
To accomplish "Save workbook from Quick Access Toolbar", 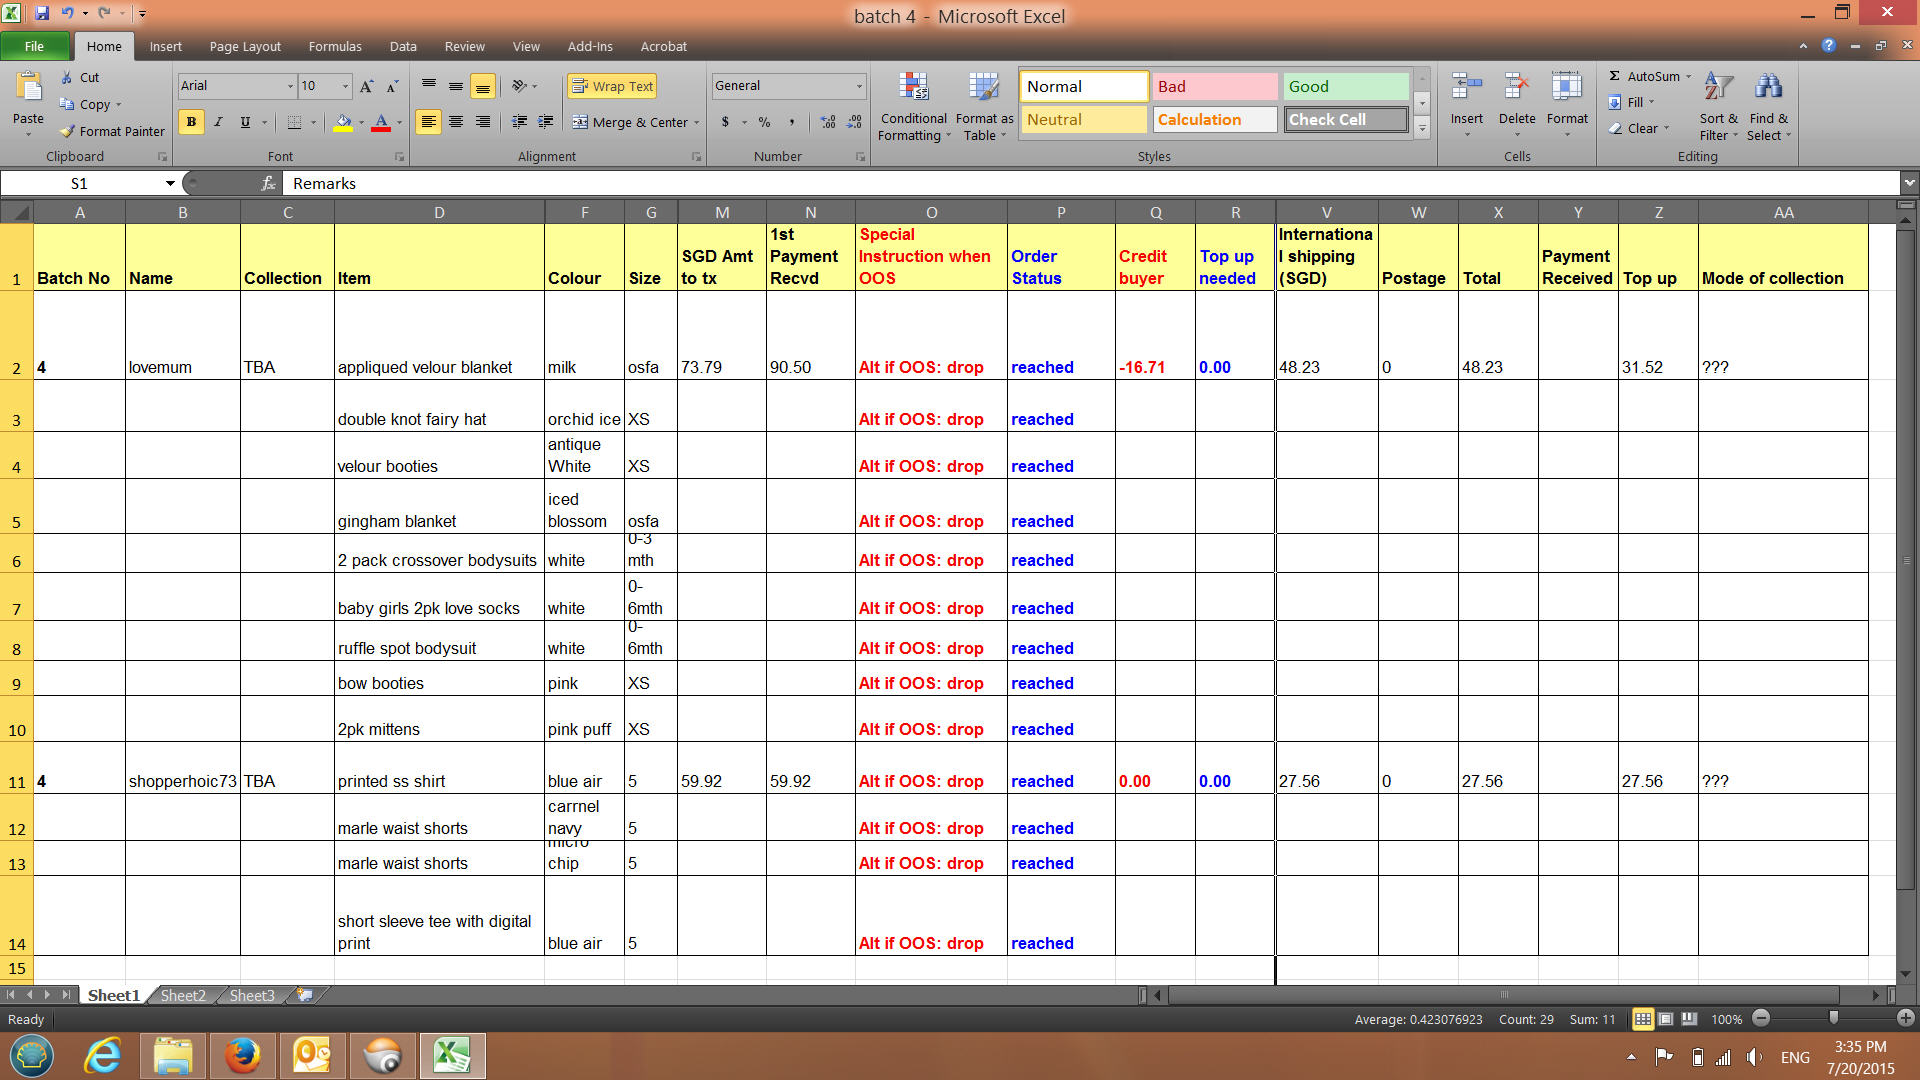I will pyautogui.click(x=42, y=14).
